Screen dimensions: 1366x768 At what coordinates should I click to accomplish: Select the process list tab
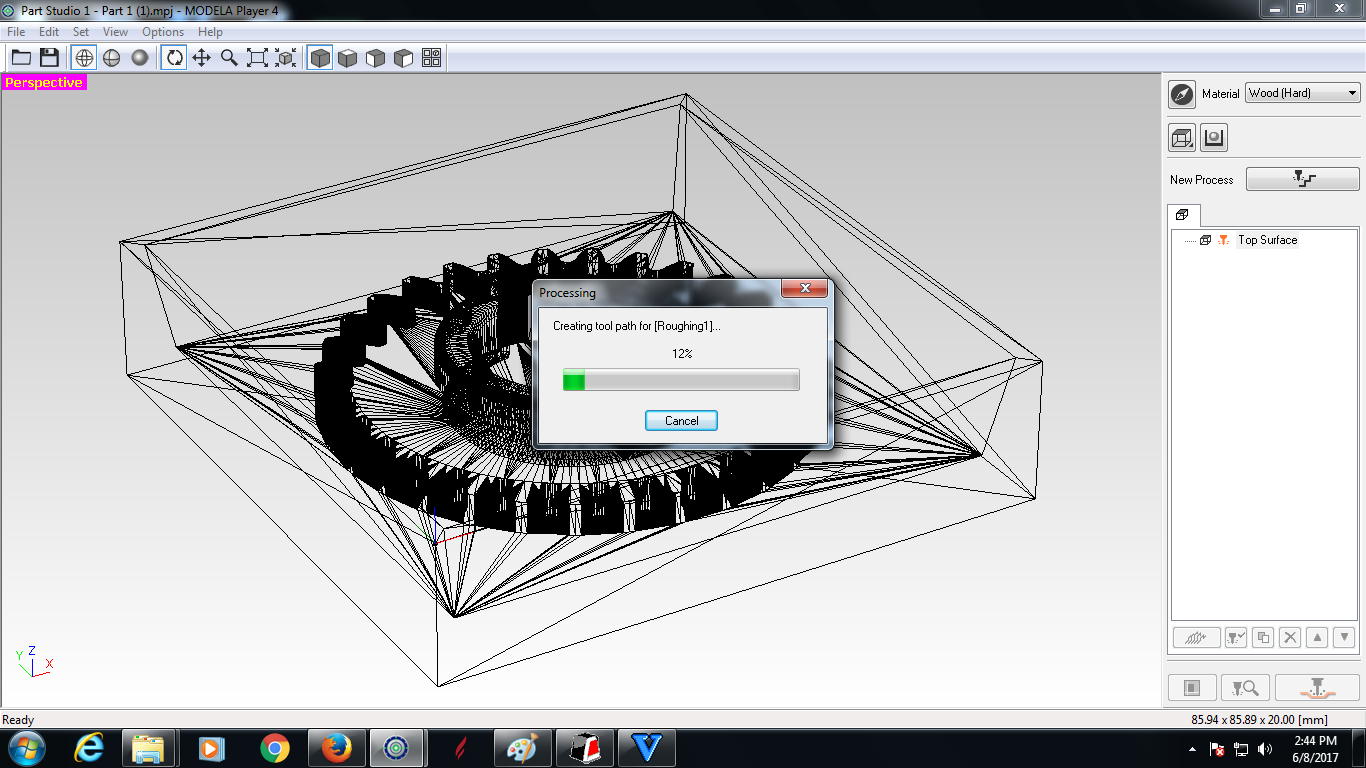click(x=1183, y=215)
